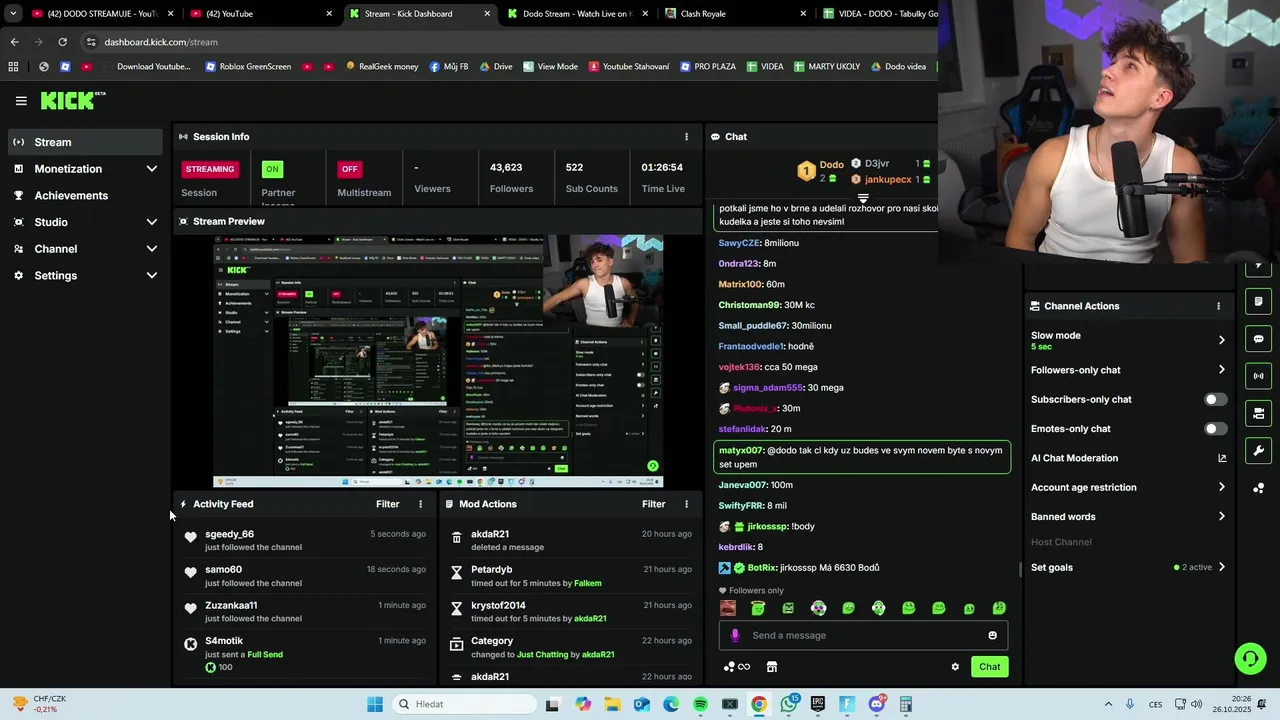Image resolution: width=1280 pixels, height=720 pixels.
Task: Open Session Info options menu
Action: coord(686,137)
